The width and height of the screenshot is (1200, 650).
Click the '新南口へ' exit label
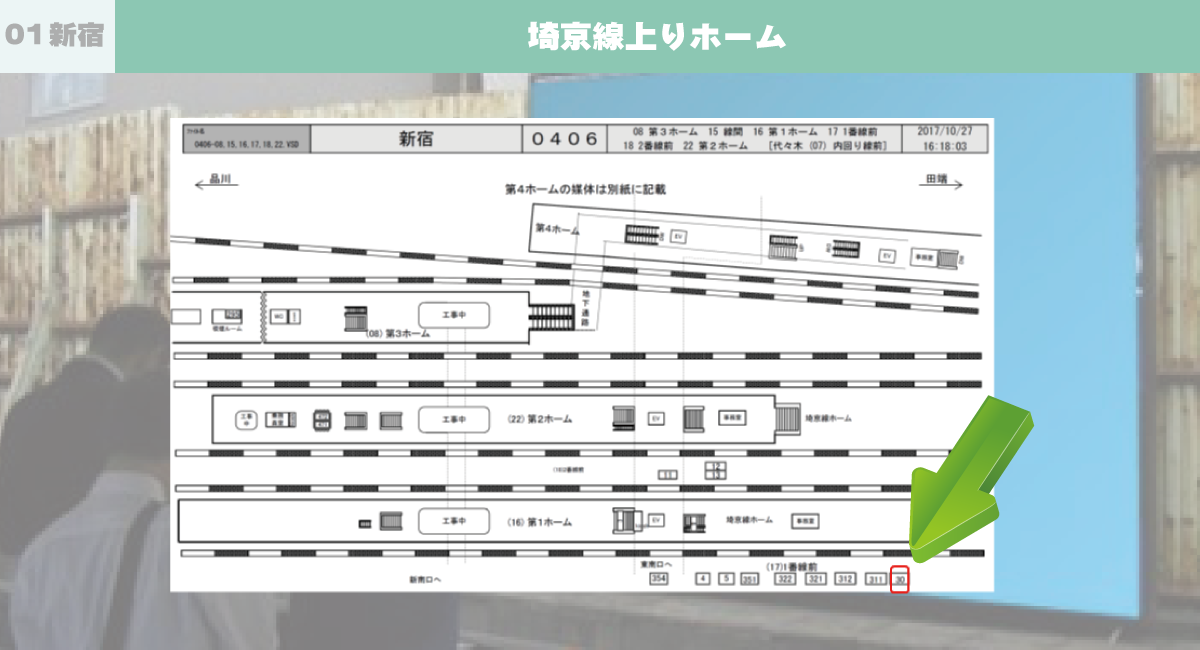point(424,580)
